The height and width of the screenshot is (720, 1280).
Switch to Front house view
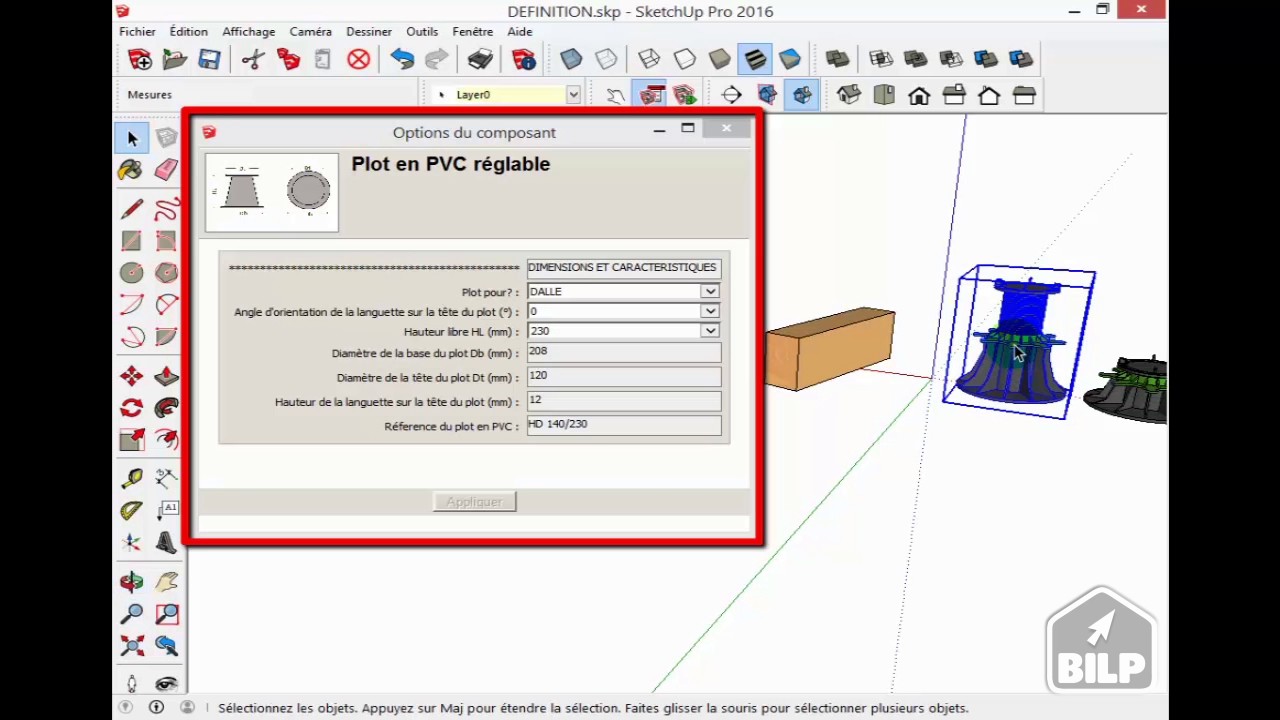tap(919, 95)
